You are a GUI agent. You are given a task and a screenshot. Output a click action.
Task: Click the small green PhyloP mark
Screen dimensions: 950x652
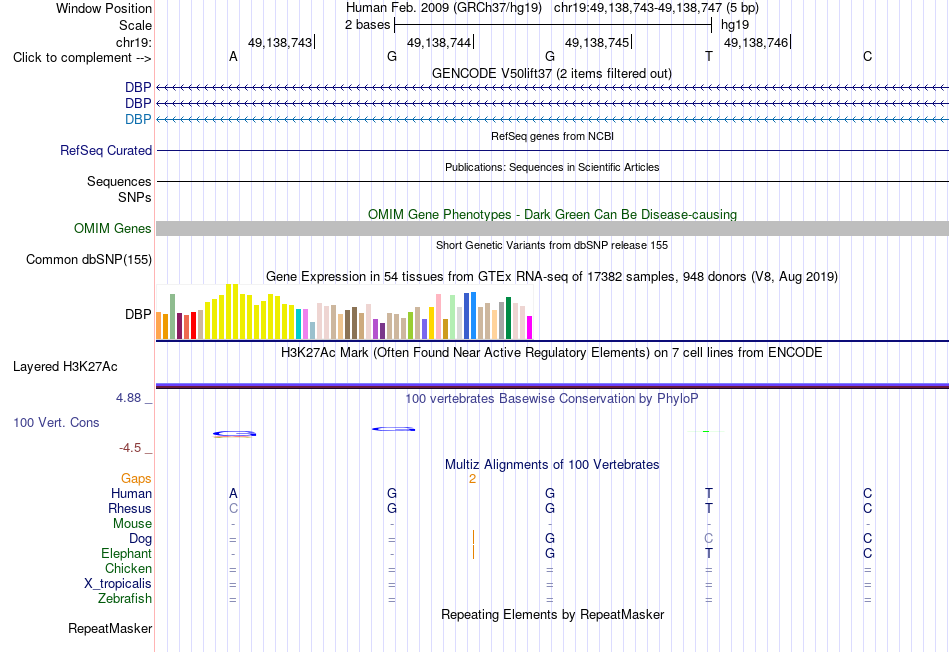coord(706,431)
